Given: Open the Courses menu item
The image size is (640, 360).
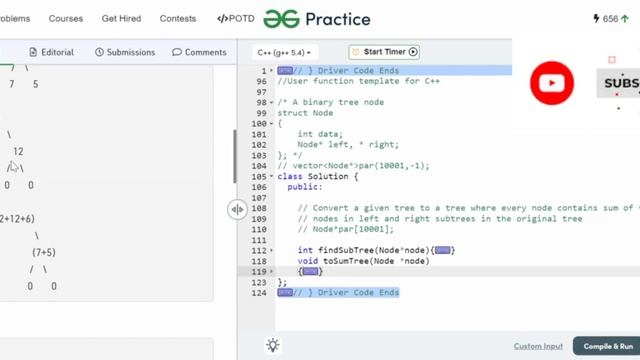Looking at the screenshot, I should point(66,19).
